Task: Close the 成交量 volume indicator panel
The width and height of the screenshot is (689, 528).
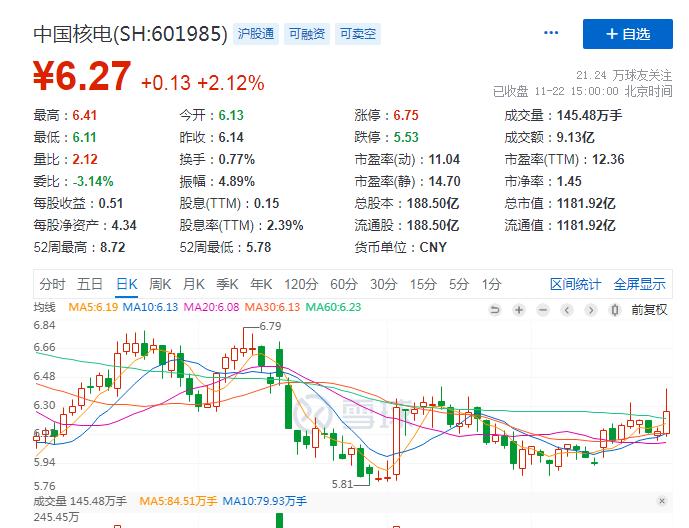Action: pos(662,501)
